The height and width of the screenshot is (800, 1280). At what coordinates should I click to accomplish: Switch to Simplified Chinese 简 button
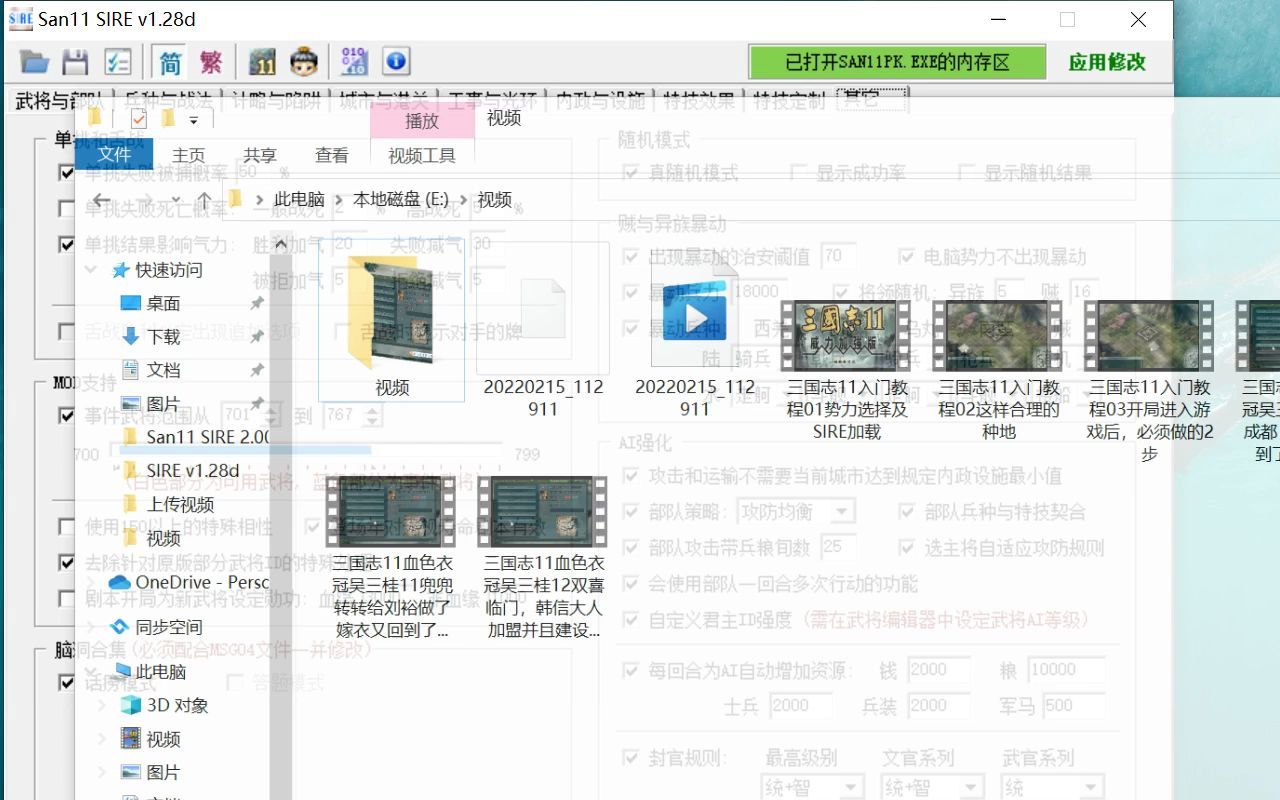pos(170,62)
